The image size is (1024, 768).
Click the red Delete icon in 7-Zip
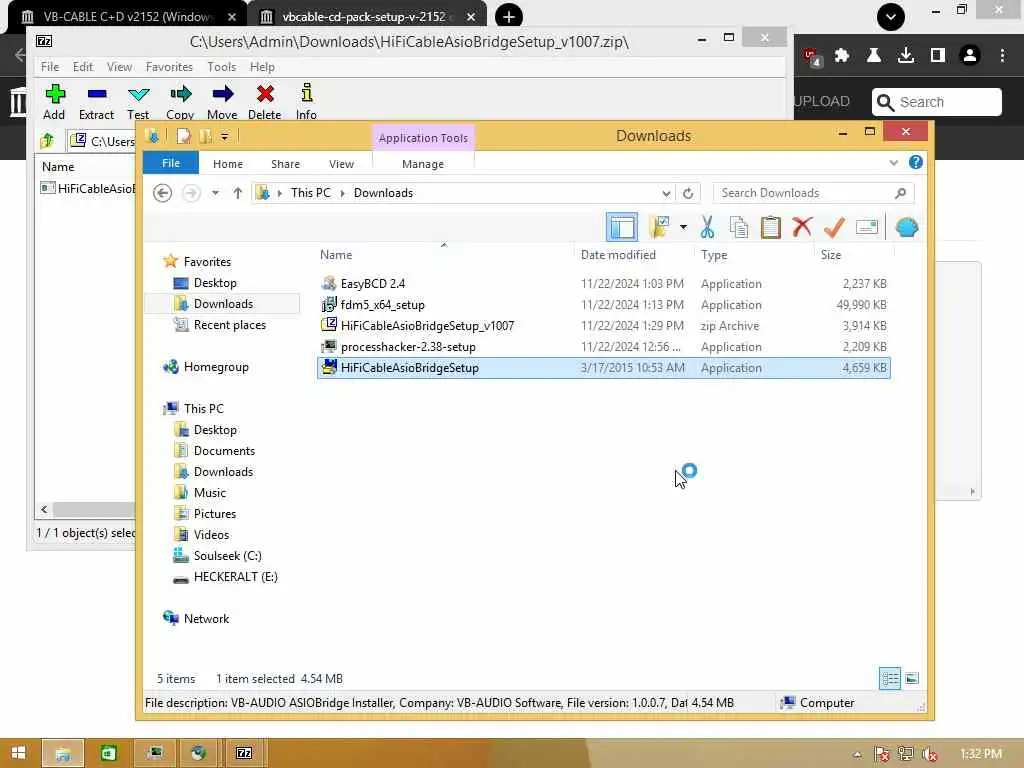(x=264, y=94)
